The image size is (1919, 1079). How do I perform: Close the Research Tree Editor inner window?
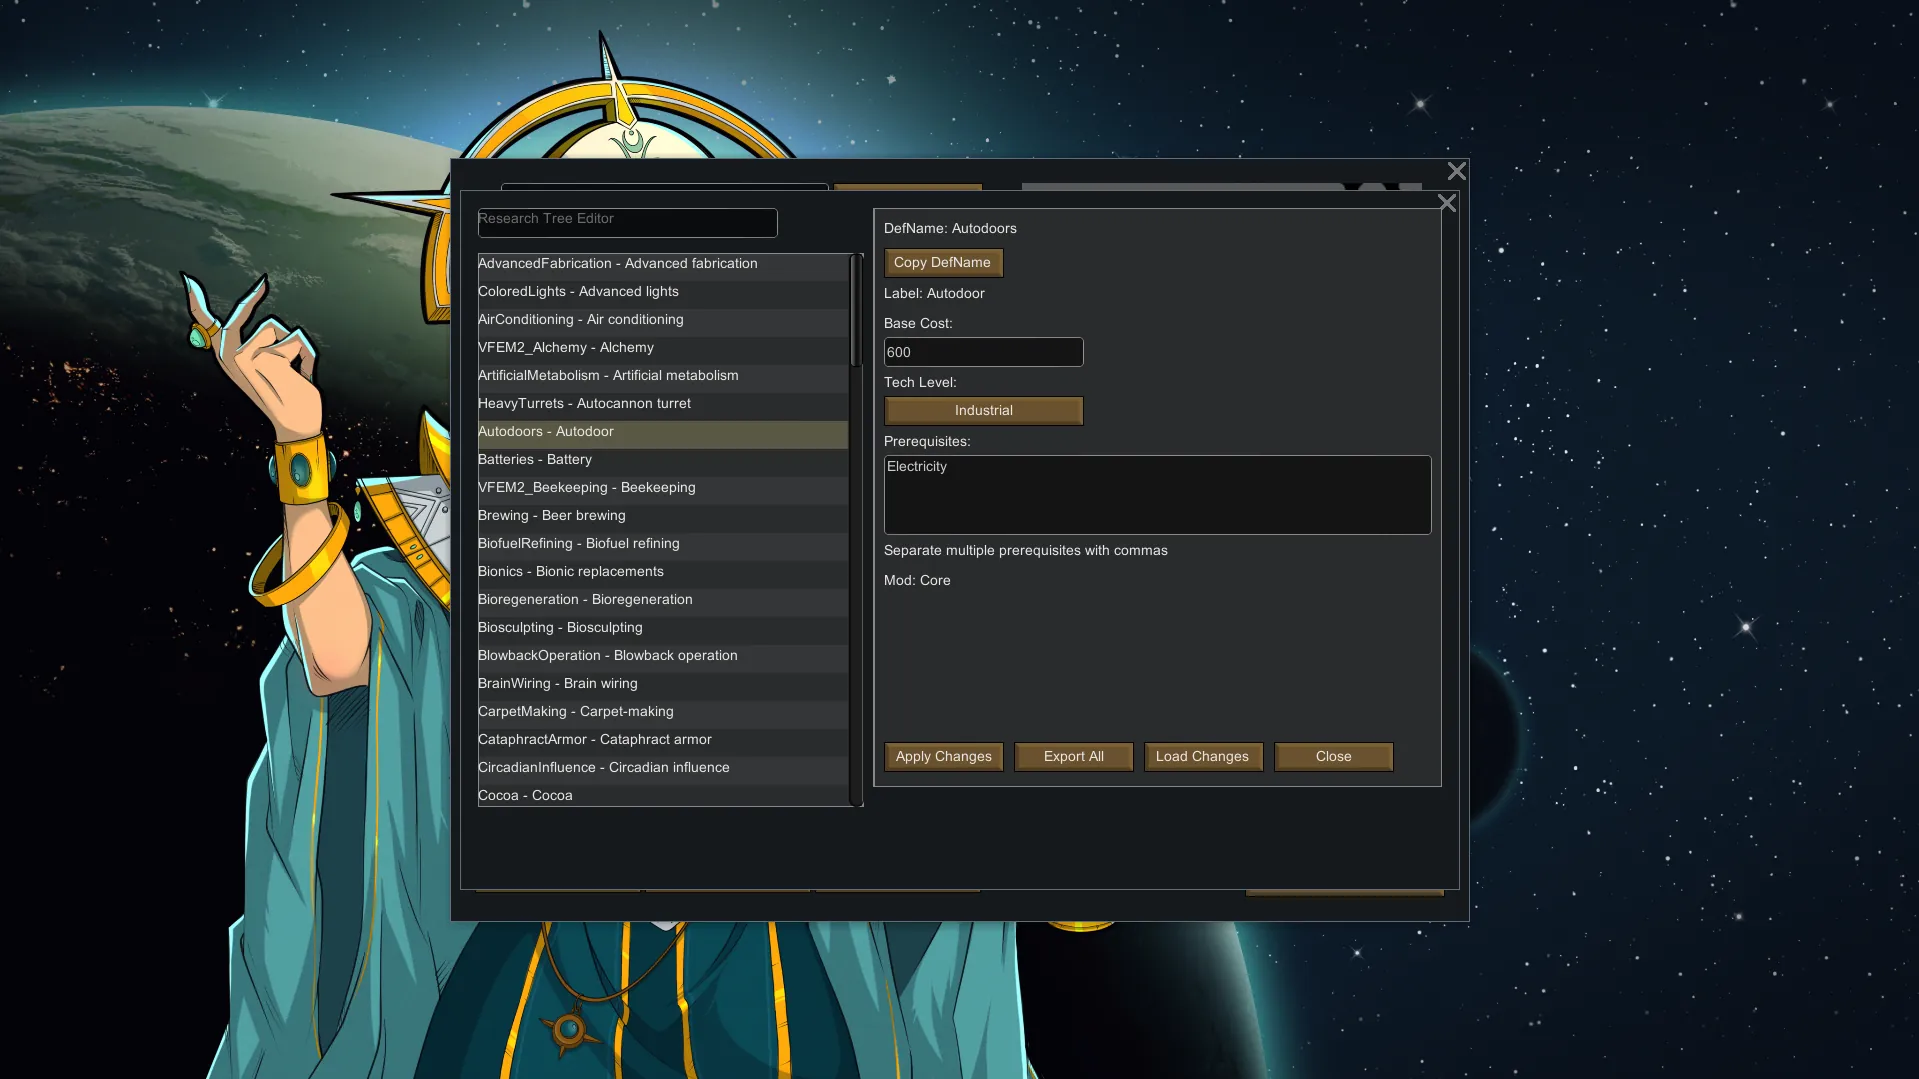[x=1446, y=203]
